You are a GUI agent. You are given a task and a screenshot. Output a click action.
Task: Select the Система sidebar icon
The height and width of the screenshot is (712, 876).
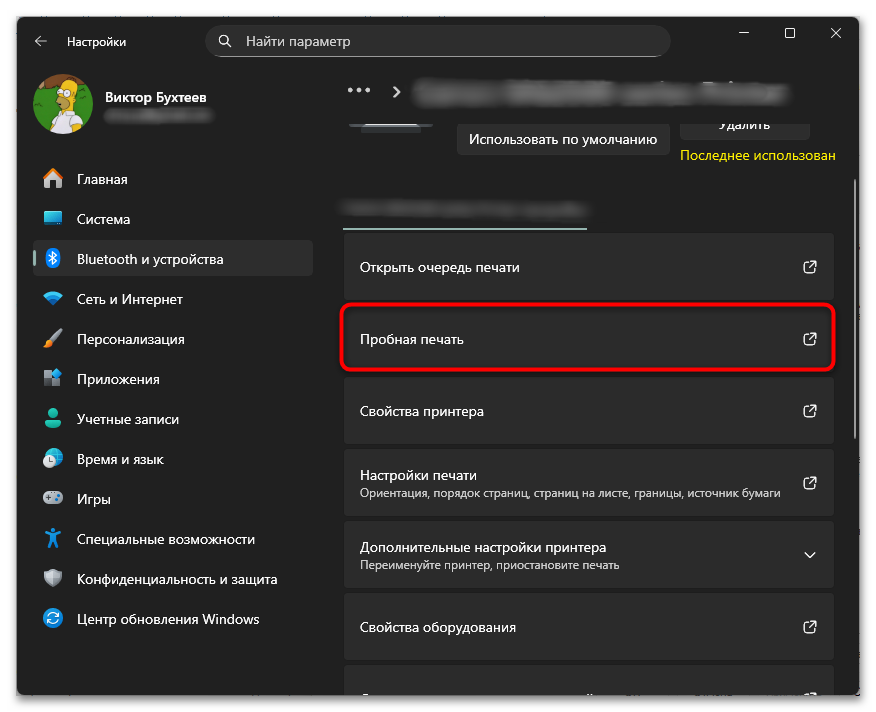(53, 219)
